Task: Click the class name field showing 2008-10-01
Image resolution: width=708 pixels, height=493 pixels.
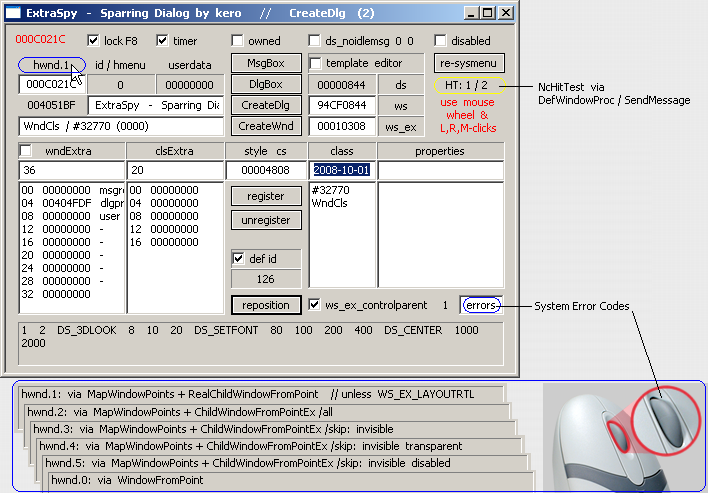Action: coord(340,170)
